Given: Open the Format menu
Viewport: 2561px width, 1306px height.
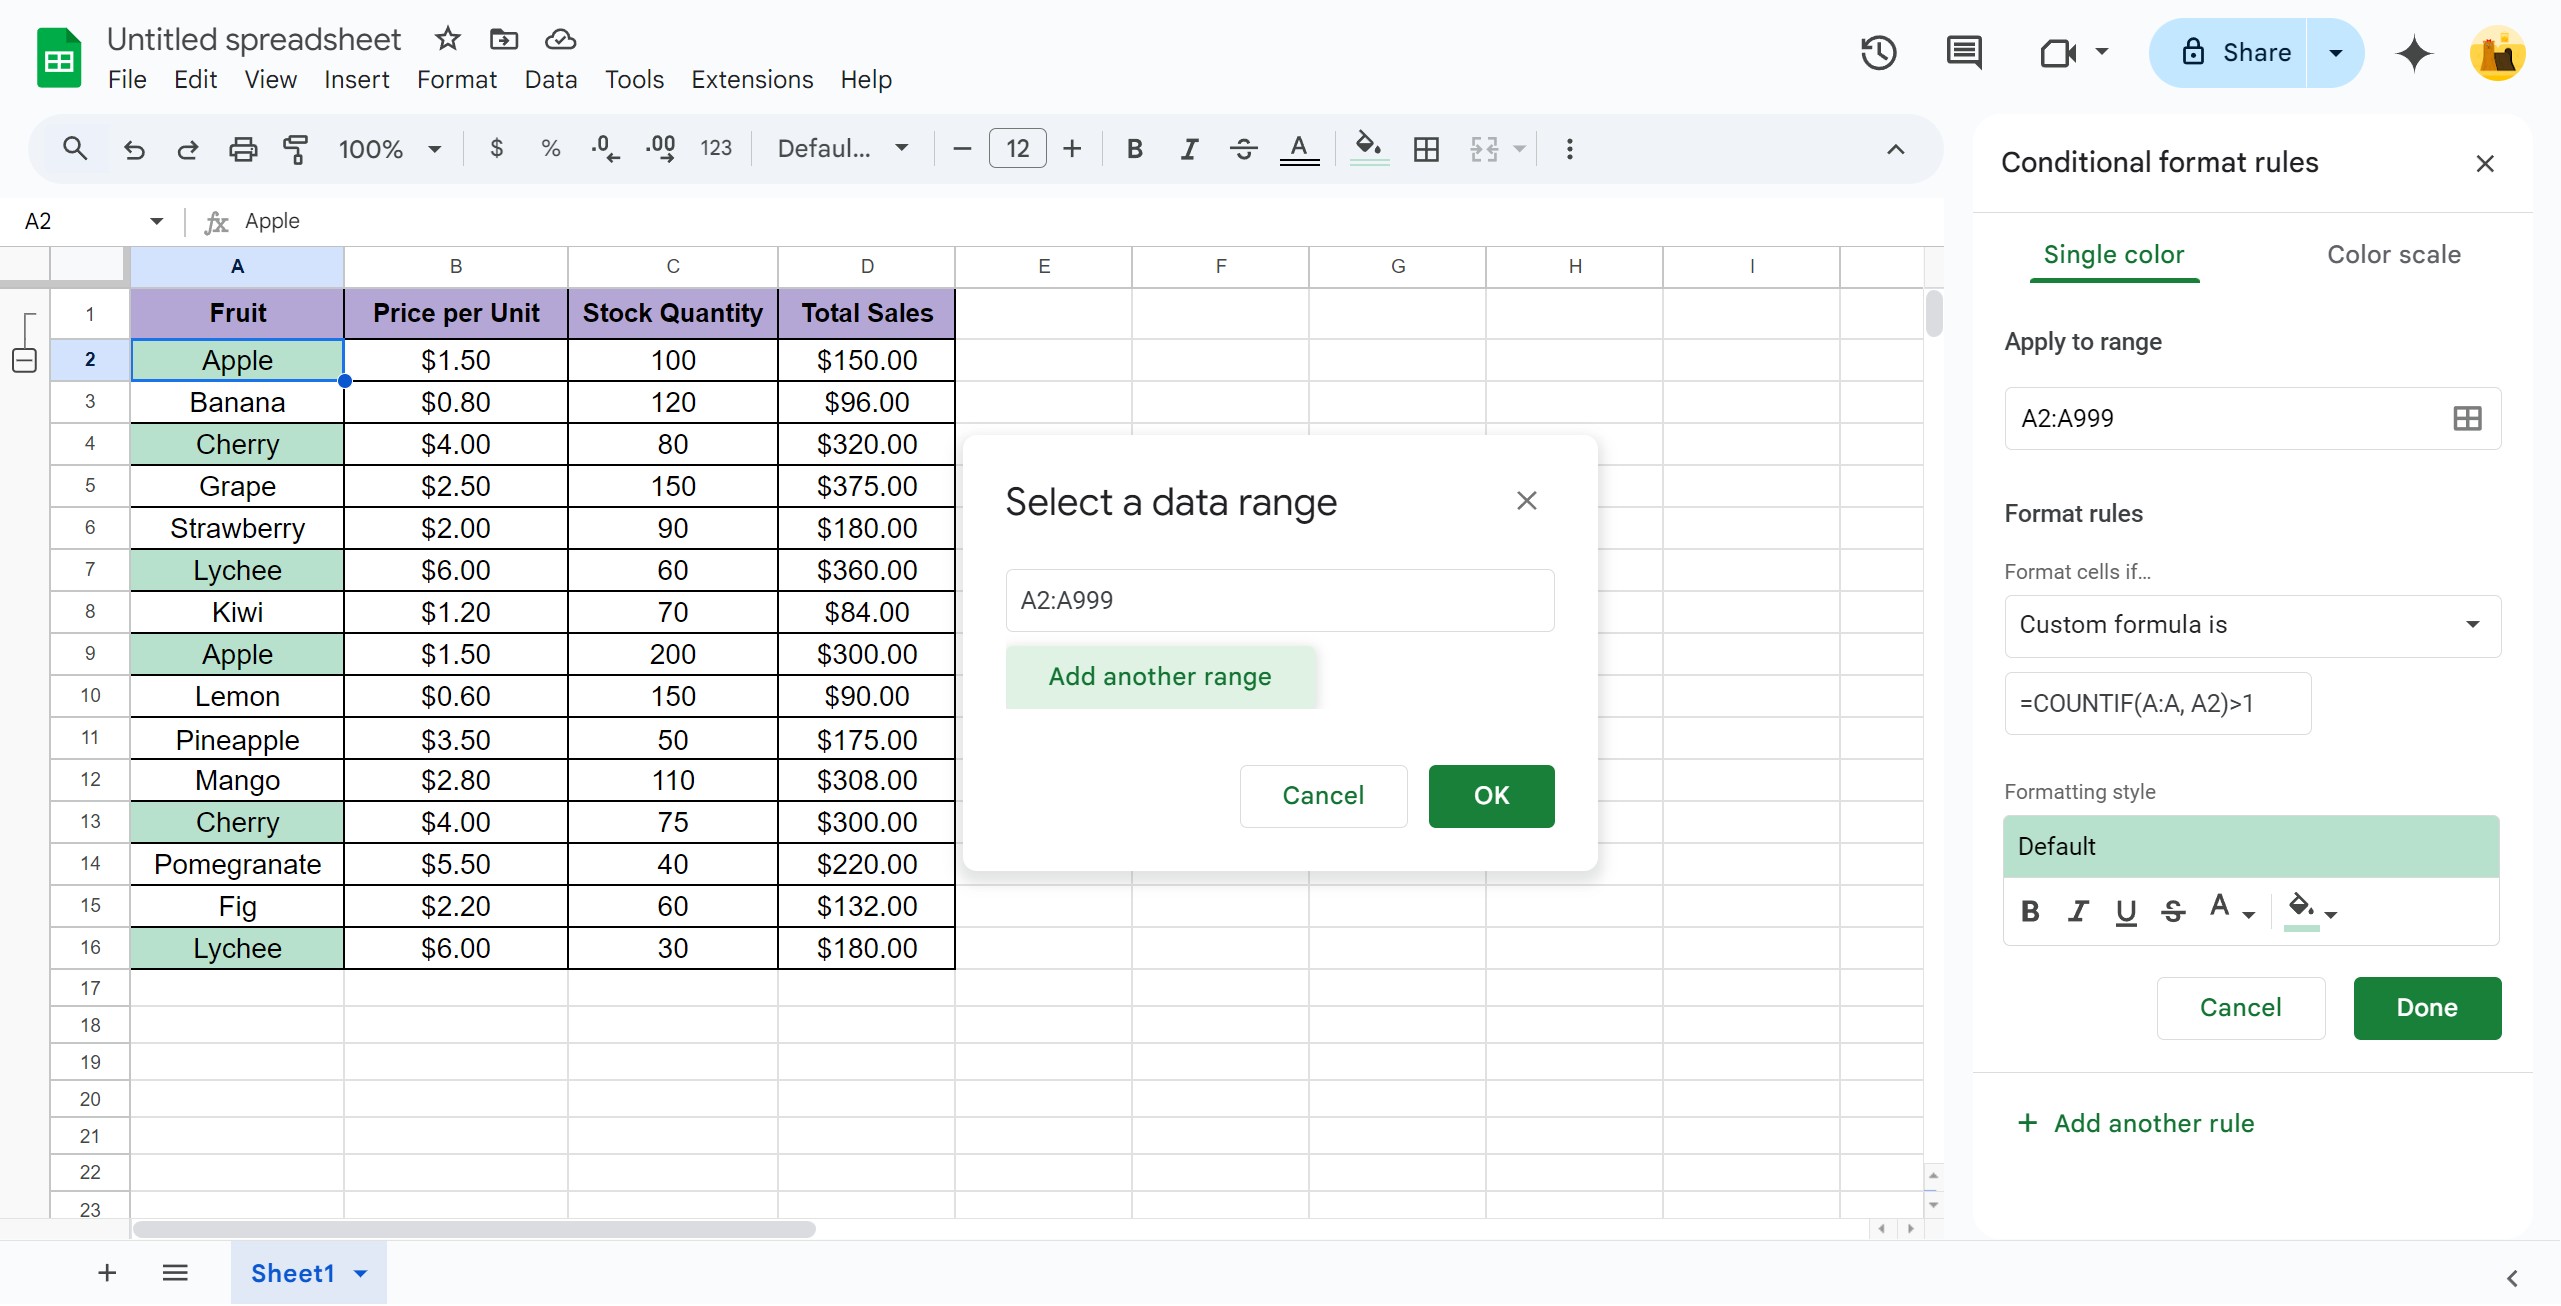Looking at the screenshot, I should pyautogui.click(x=457, y=80).
